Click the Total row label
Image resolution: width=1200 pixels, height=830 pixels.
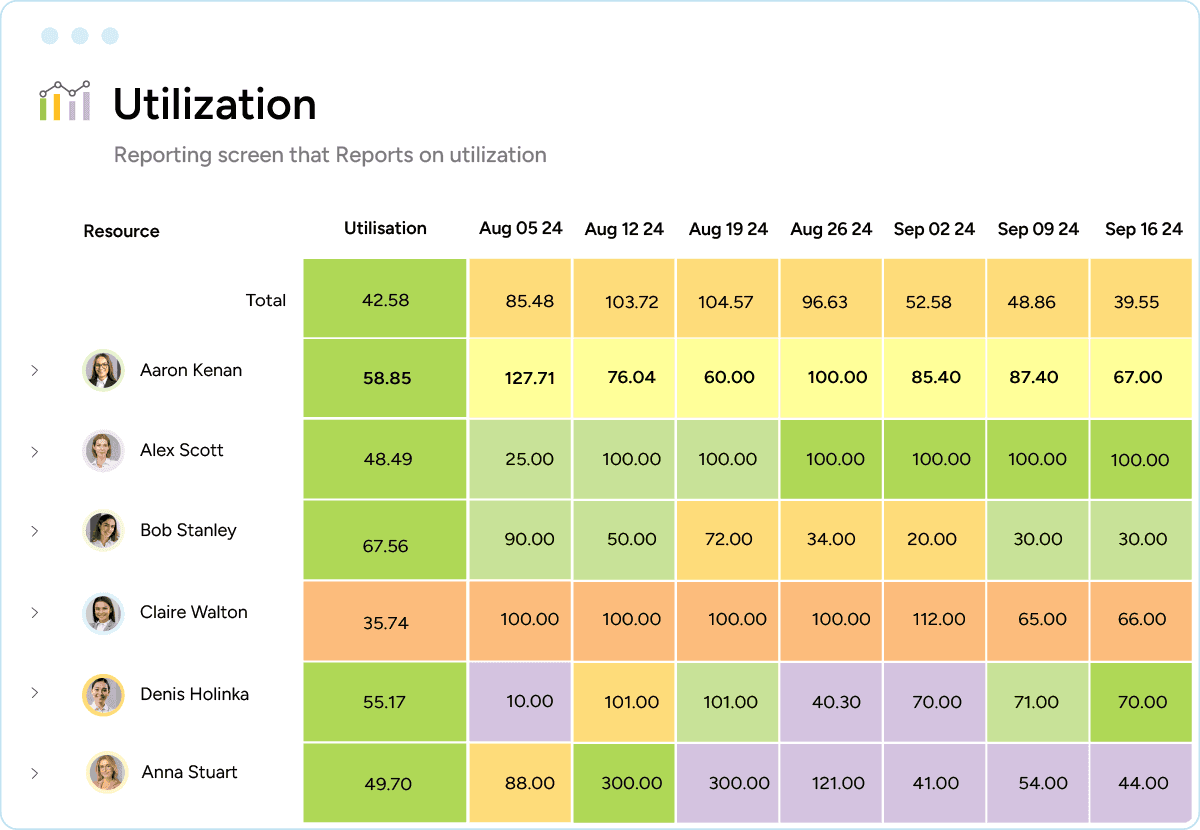[x=266, y=299]
